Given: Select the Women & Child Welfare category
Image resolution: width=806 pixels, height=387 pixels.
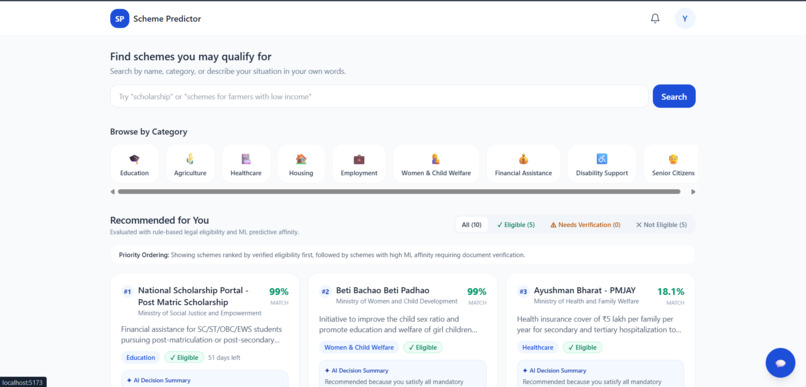Looking at the screenshot, I should [436, 164].
